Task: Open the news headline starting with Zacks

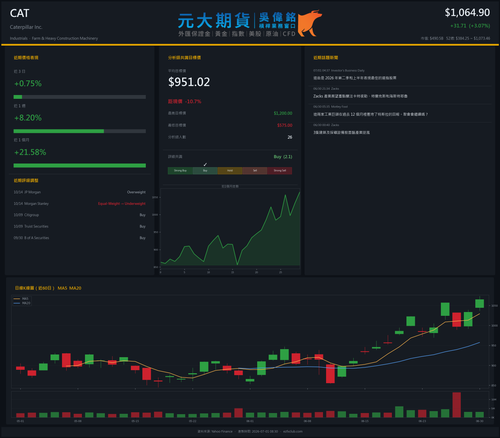Action: point(360,96)
